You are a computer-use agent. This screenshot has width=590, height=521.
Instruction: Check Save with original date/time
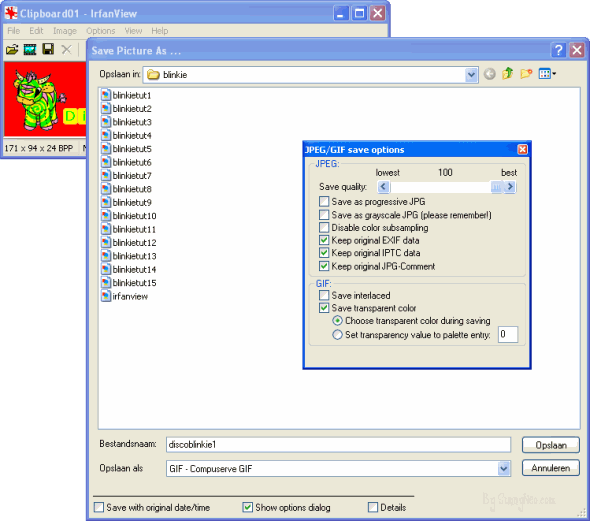pos(99,507)
